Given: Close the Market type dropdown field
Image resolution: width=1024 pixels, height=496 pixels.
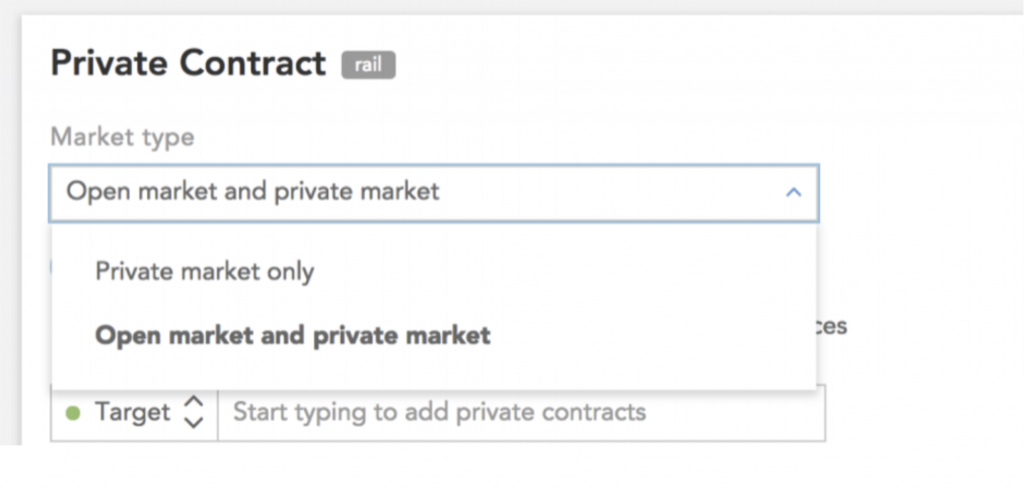Looking at the screenshot, I should pyautogui.click(x=434, y=193).
